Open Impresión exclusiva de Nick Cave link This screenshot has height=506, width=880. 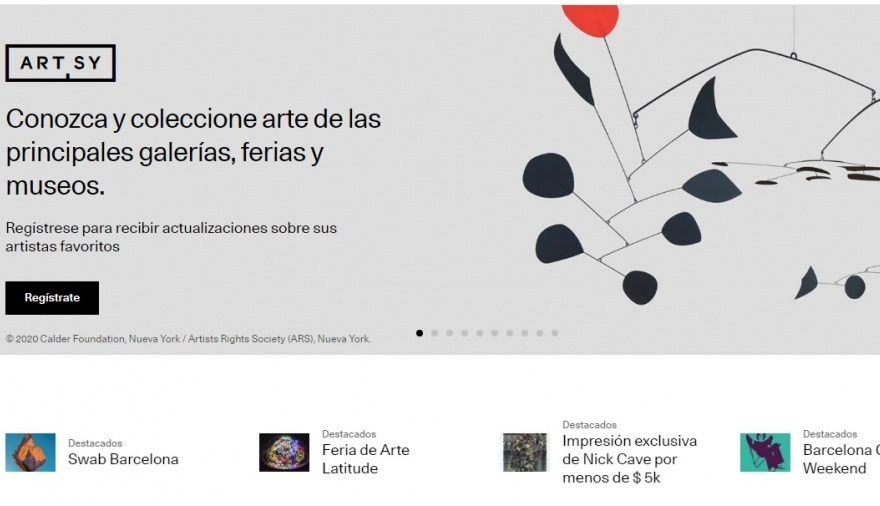pos(630,459)
